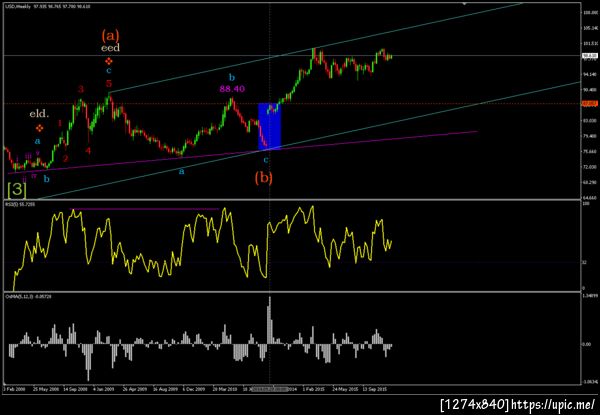600x415 pixels.
Task: Select the "eed" text label
Action: [110, 48]
